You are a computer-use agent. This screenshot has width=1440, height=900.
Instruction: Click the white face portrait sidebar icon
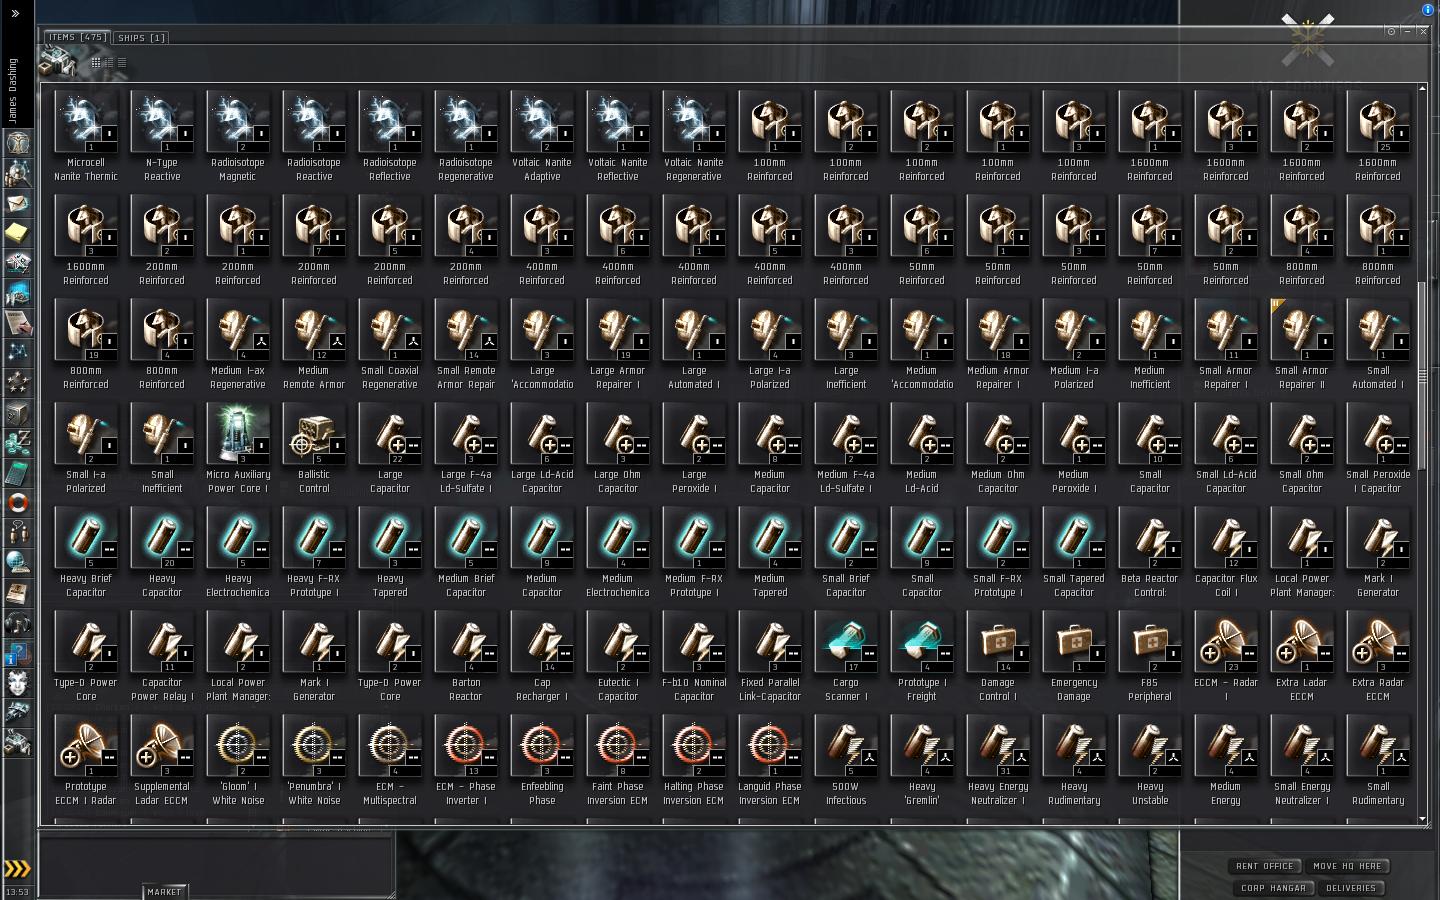coord(17,683)
